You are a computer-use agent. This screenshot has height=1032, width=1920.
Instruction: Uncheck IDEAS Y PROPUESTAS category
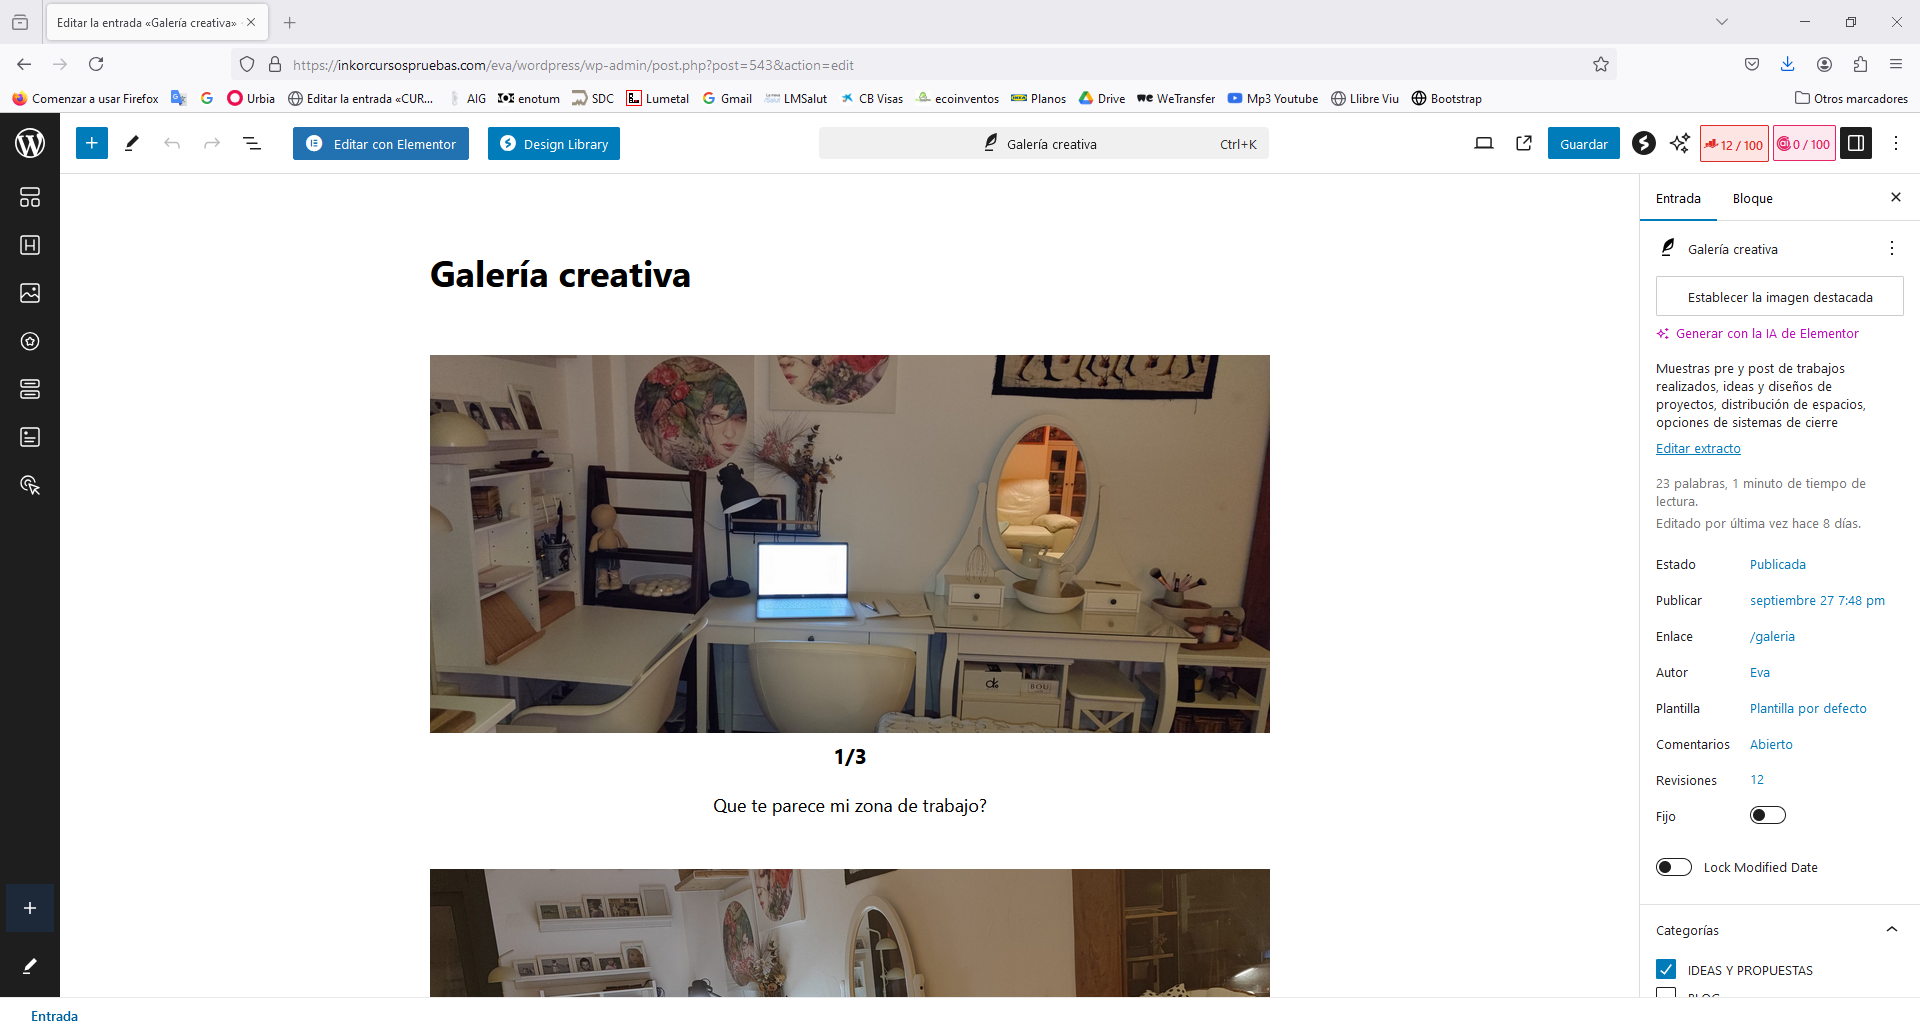[x=1666, y=969]
